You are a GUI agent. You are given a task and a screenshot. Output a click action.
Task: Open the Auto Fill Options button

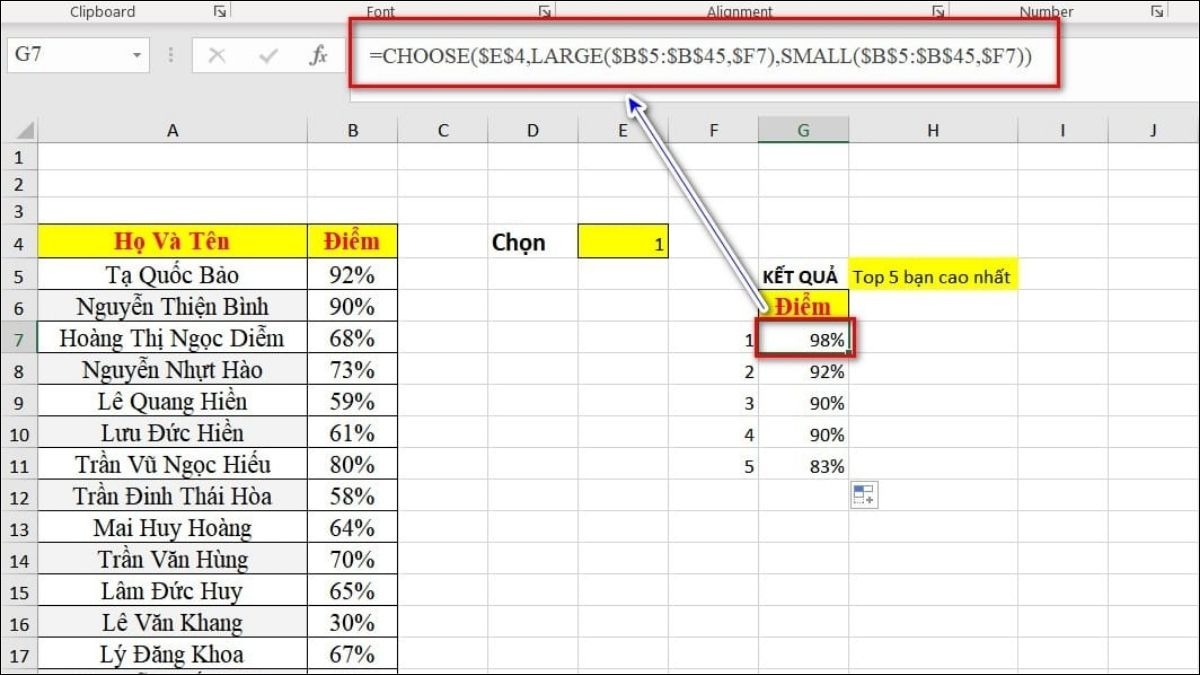point(864,494)
